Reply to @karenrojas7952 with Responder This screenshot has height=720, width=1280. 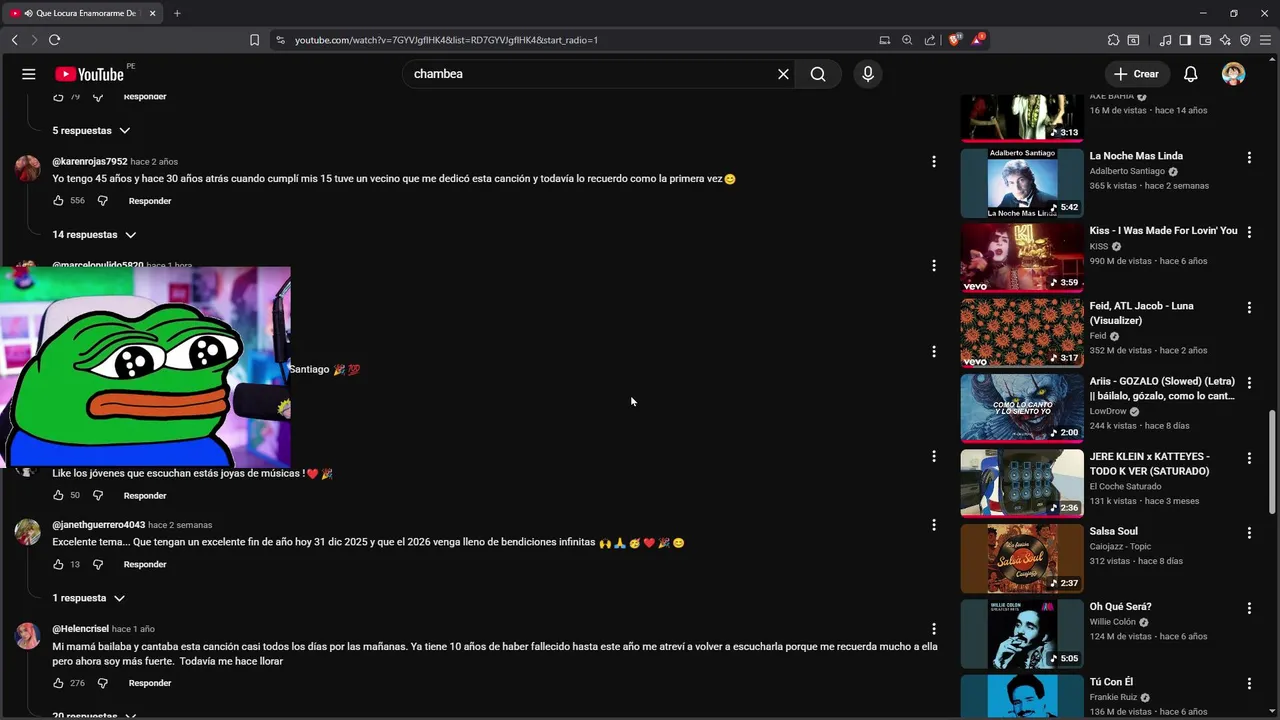[x=150, y=201]
